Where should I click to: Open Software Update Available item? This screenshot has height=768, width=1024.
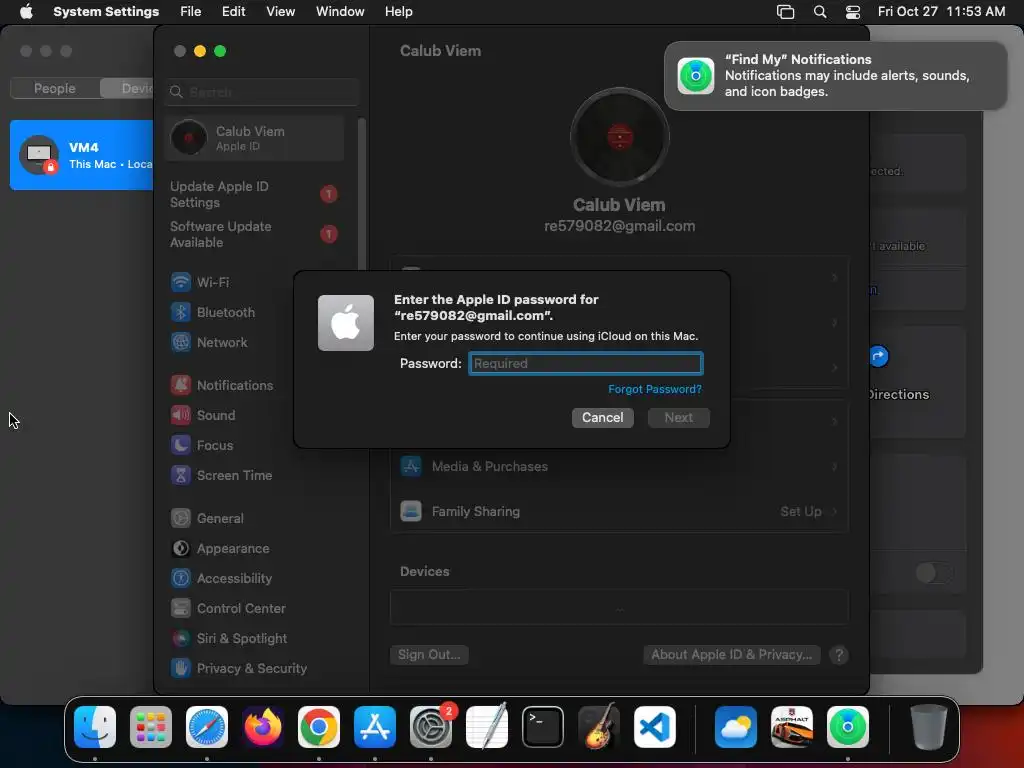coord(254,234)
